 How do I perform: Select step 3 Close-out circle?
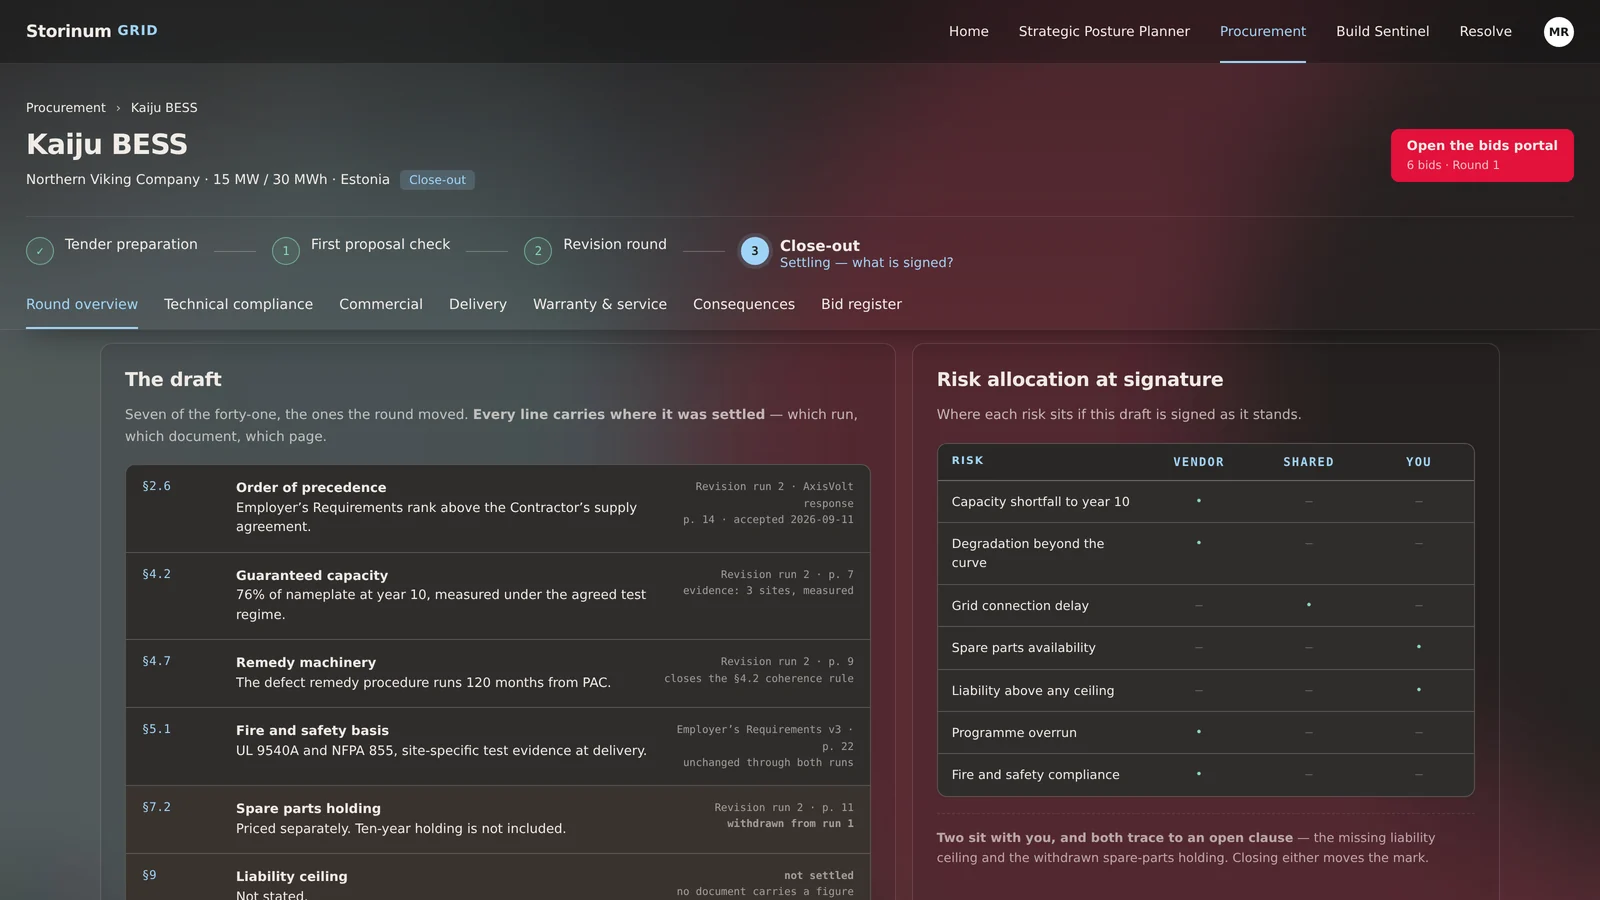[755, 251]
